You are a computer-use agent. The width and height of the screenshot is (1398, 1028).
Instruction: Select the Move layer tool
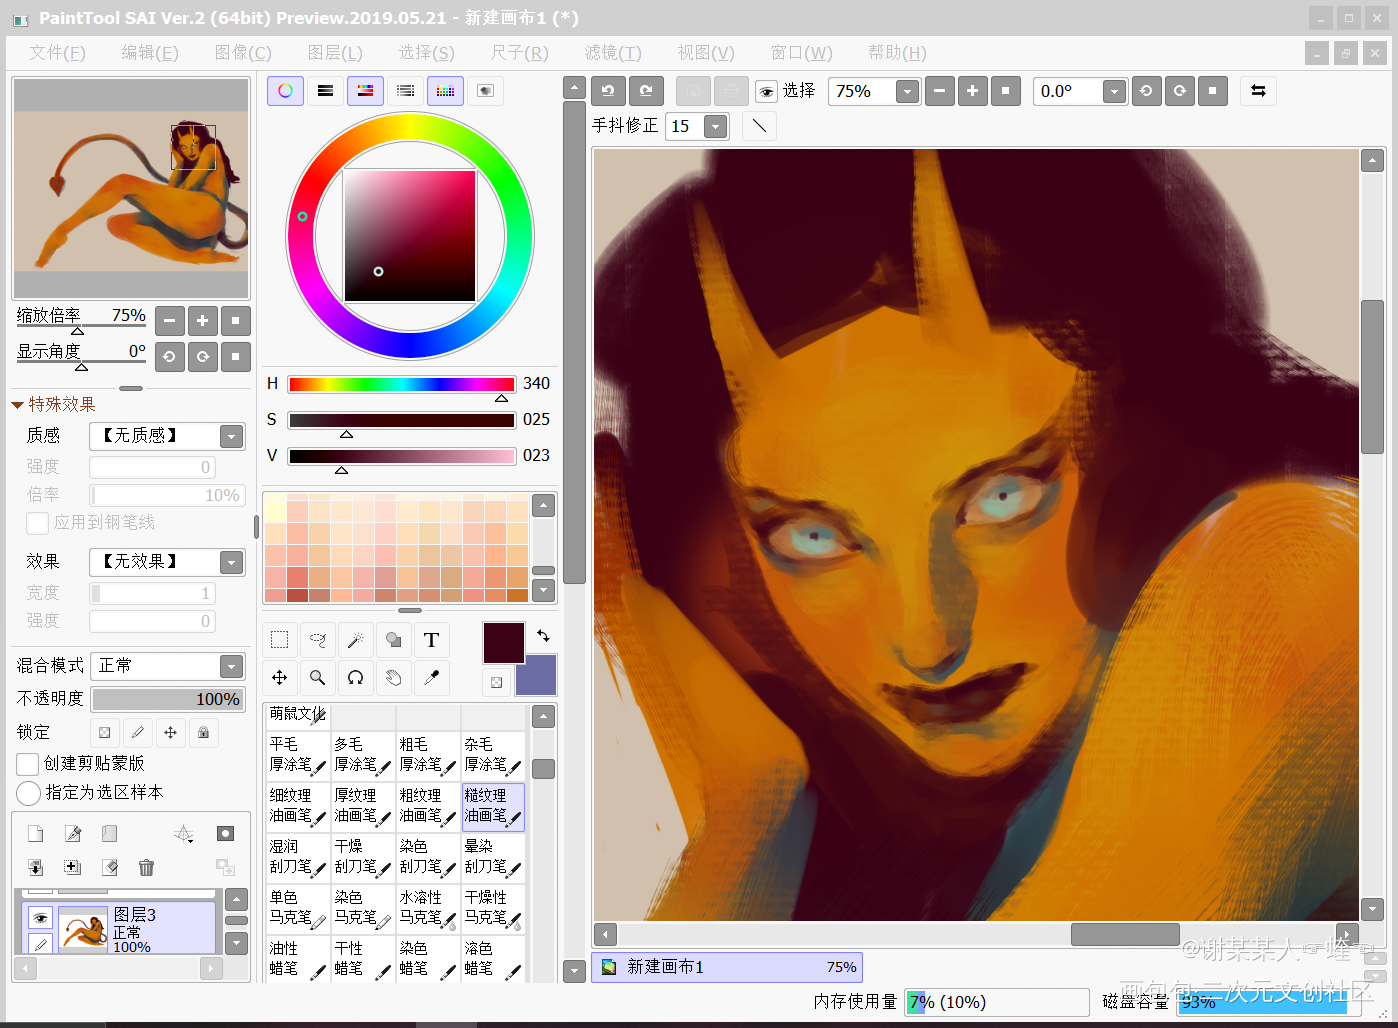pyautogui.click(x=280, y=678)
